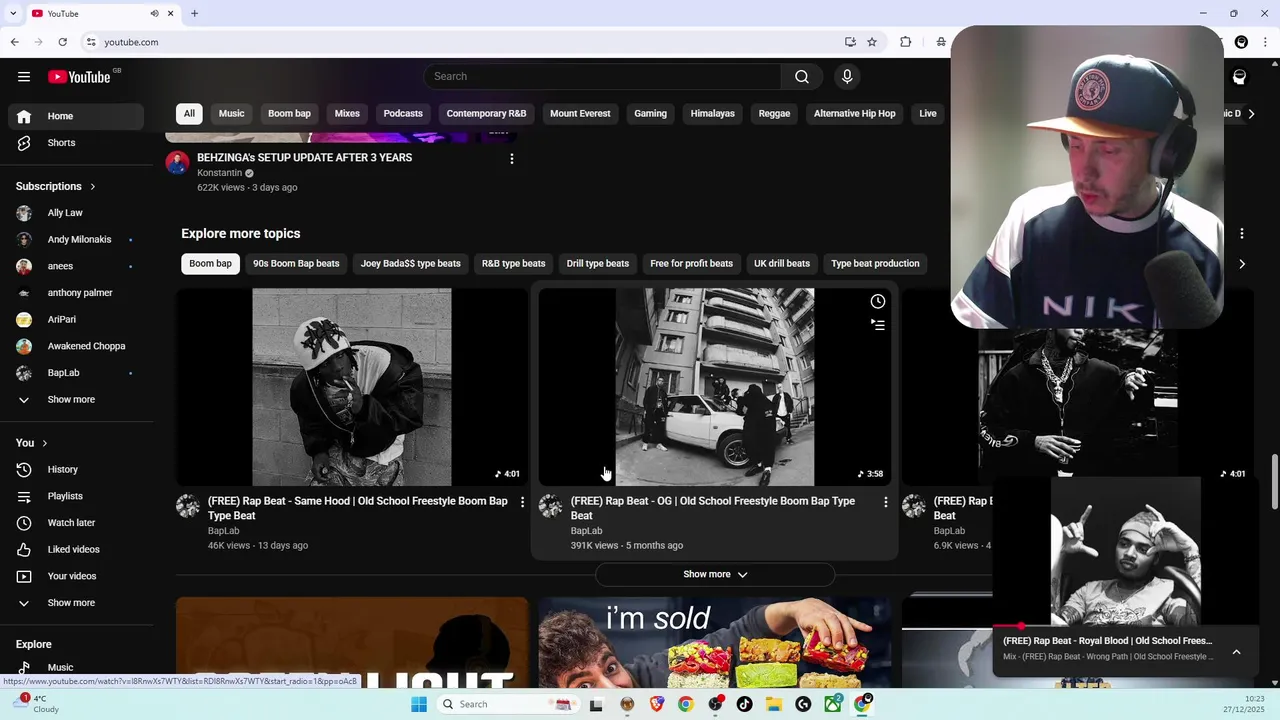The height and width of the screenshot is (720, 1280).
Task: Add OG beat video to Watch later
Action: click(x=877, y=302)
